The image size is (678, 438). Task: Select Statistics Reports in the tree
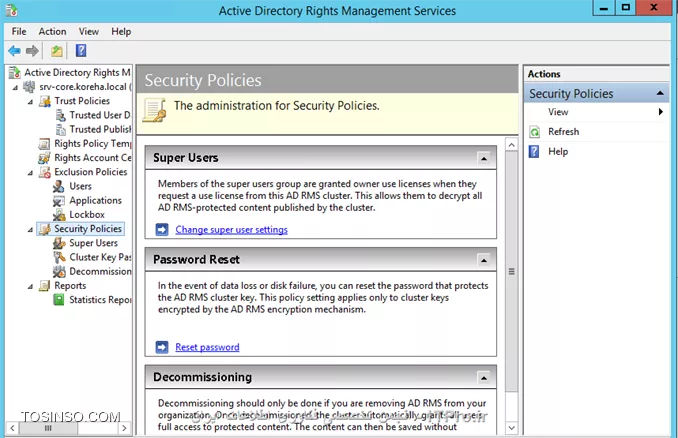(100, 300)
